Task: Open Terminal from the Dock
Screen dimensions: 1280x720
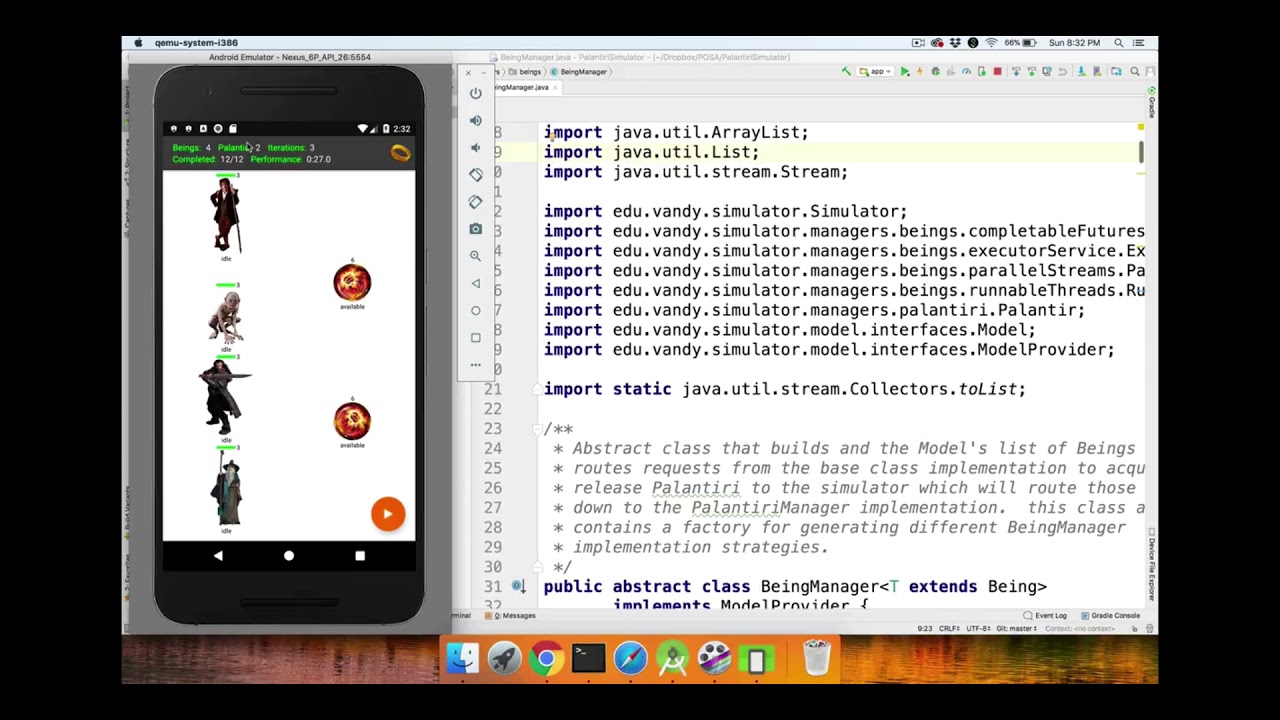Action: click(588, 659)
